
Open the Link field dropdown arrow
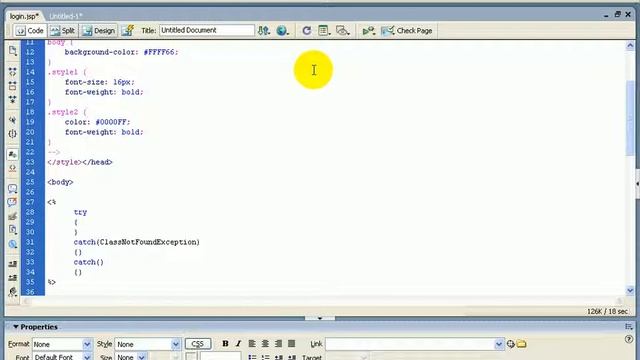tap(499, 344)
